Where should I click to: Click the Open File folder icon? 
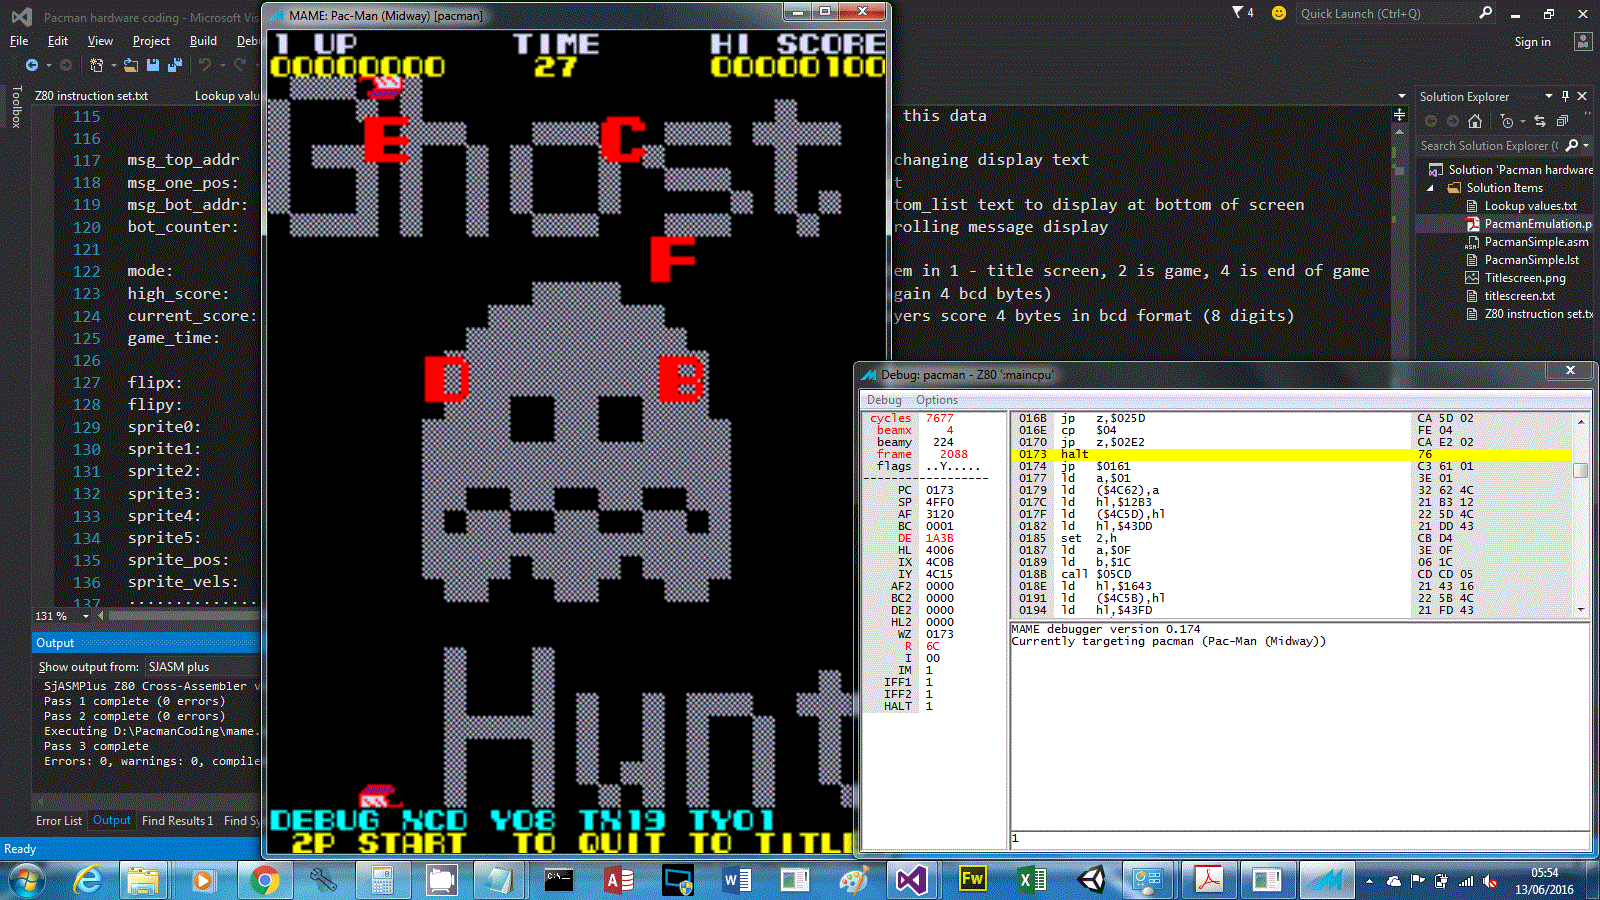tap(130, 65)
